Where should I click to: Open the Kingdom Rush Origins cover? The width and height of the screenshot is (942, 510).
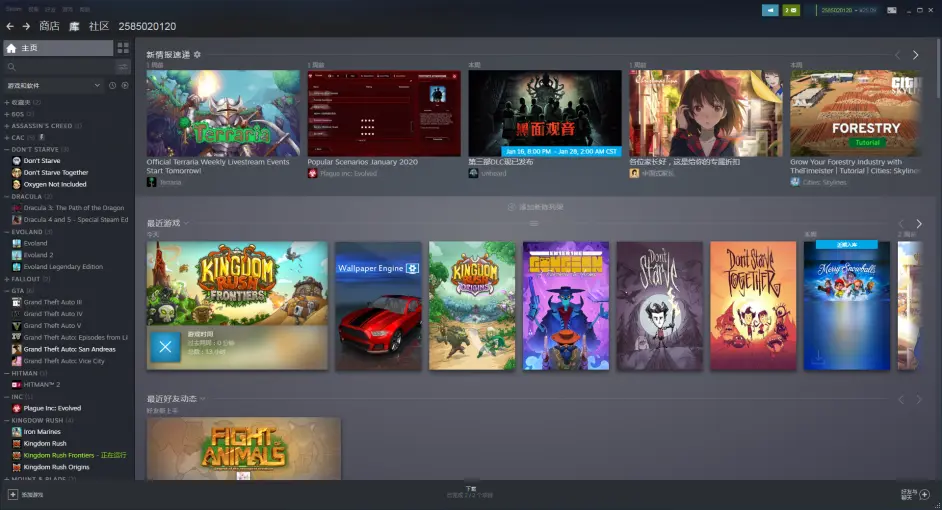[472, 306]
